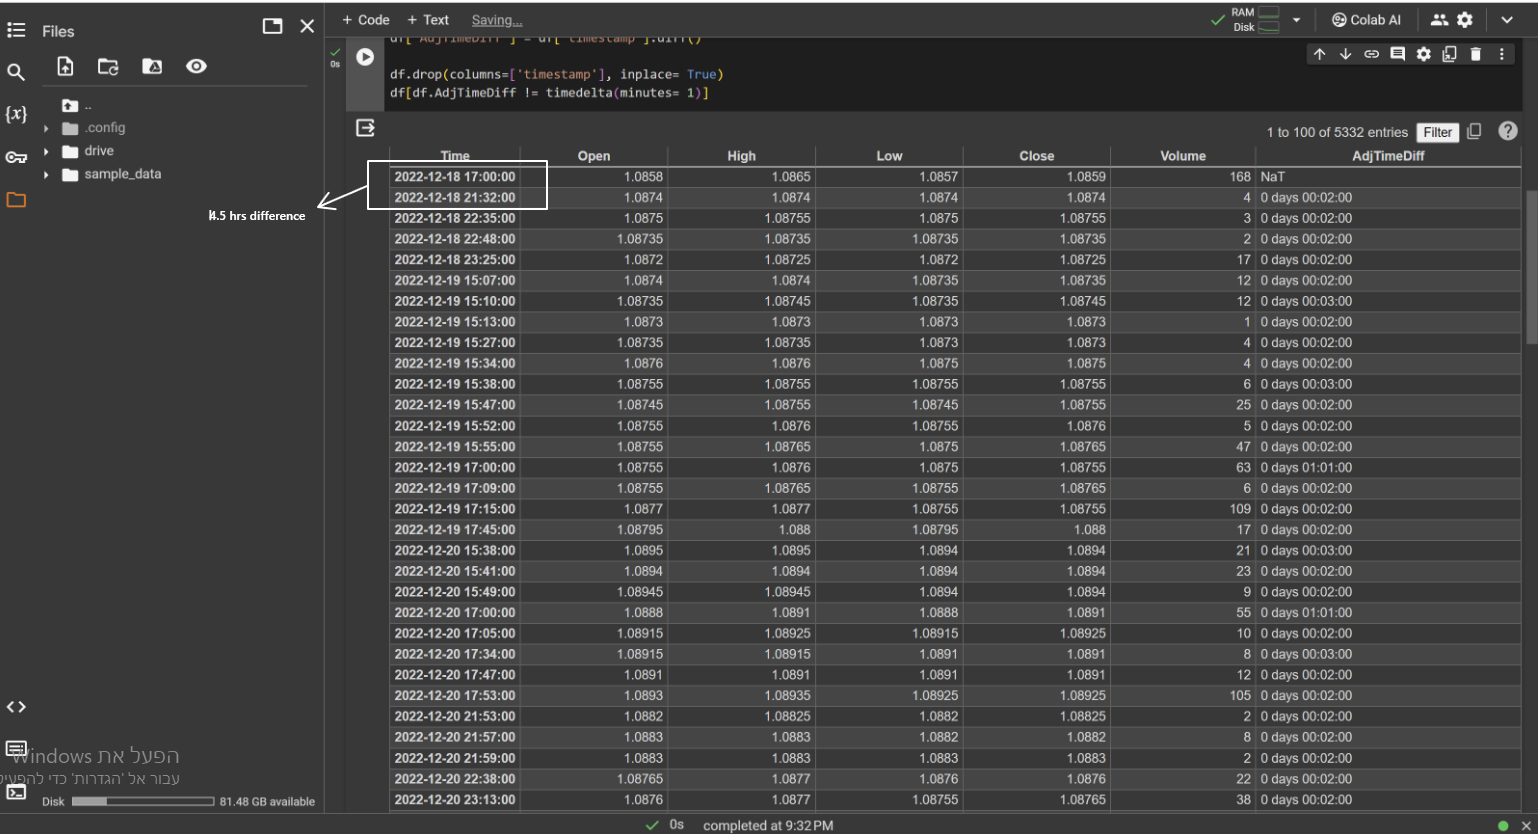Open the terminal icon at bottom left
The image size is (1538, 834).
[x=16, y=792]
